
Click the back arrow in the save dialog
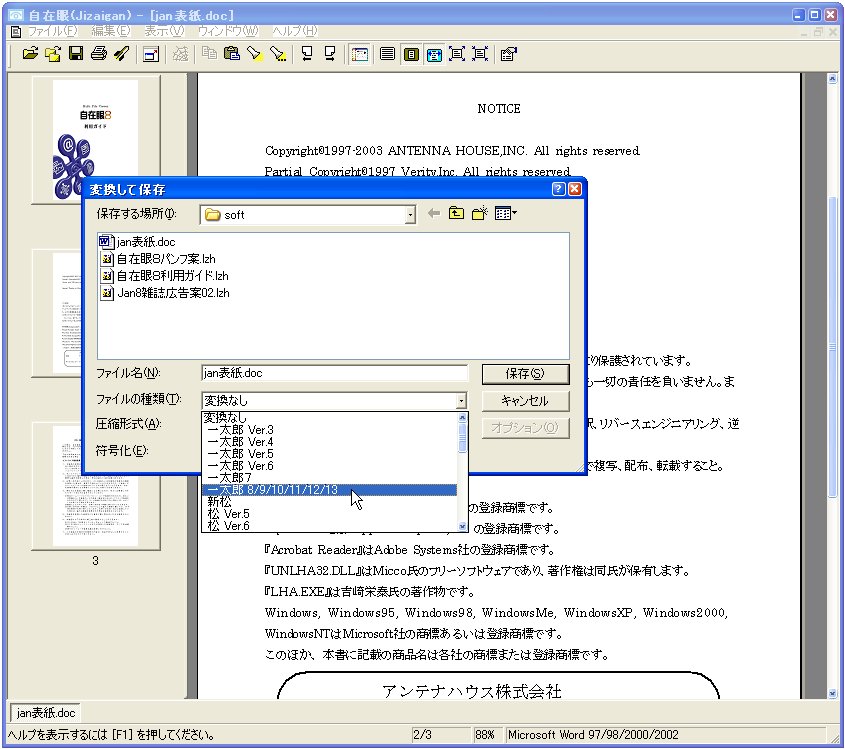[434, 213]
